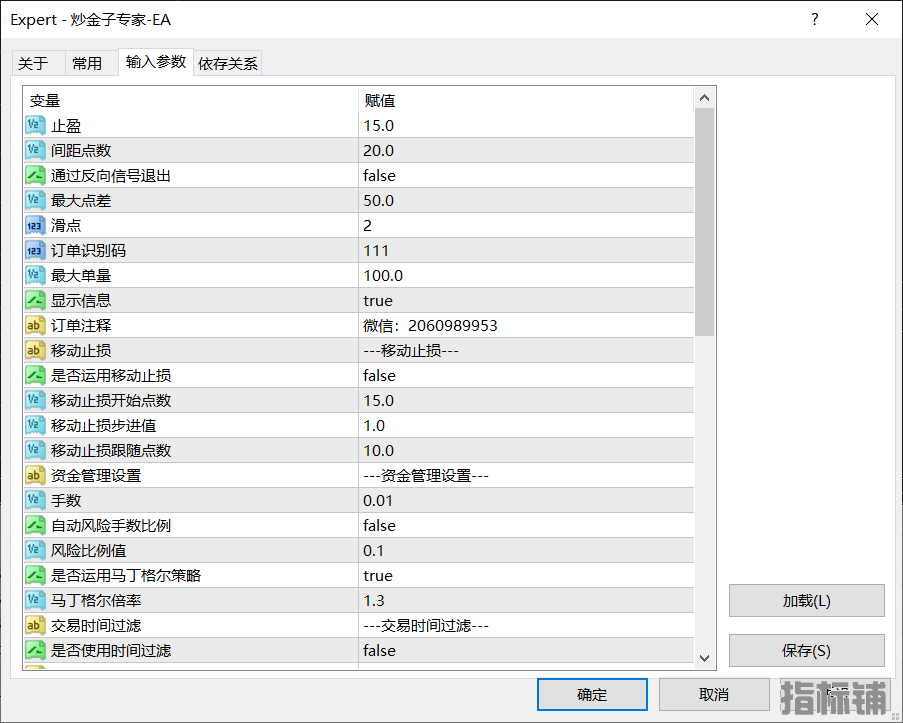Click the 滑点 value 2
Screen dimensions: 903x723
pyautogui.click(x=367, y=225)
